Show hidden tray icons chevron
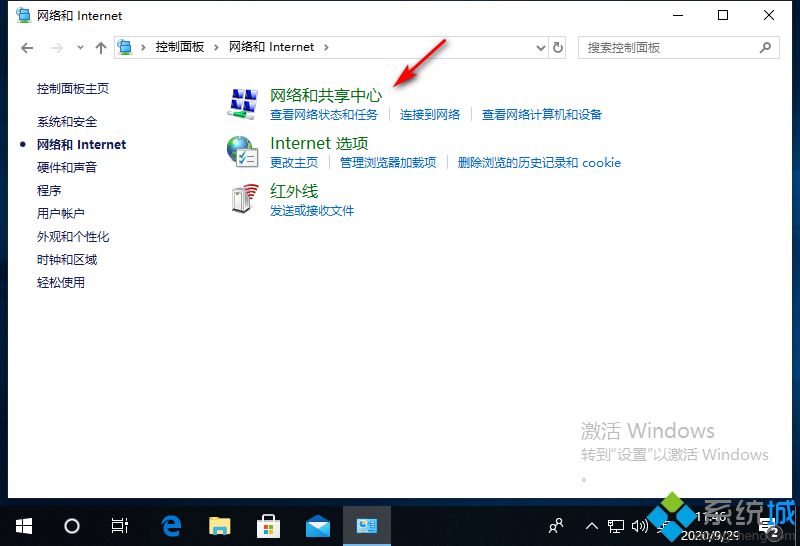 [591, 526]
